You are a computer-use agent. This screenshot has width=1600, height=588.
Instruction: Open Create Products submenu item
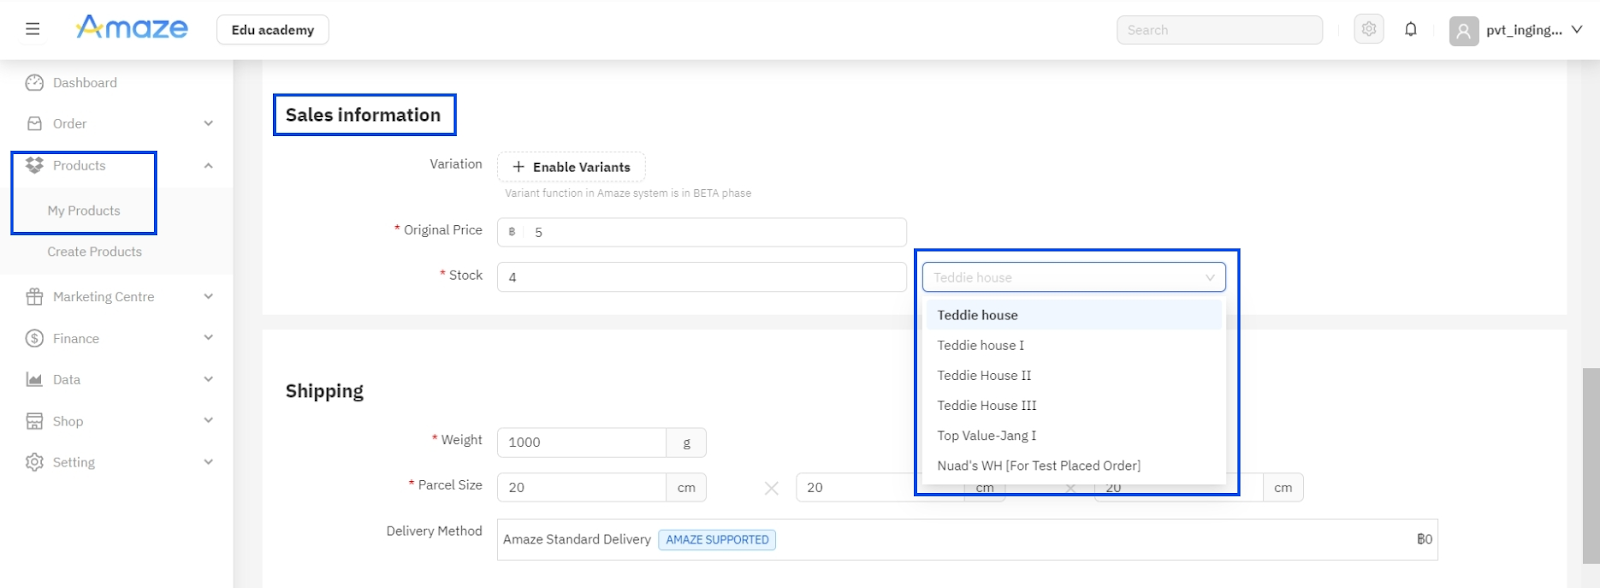95,252
